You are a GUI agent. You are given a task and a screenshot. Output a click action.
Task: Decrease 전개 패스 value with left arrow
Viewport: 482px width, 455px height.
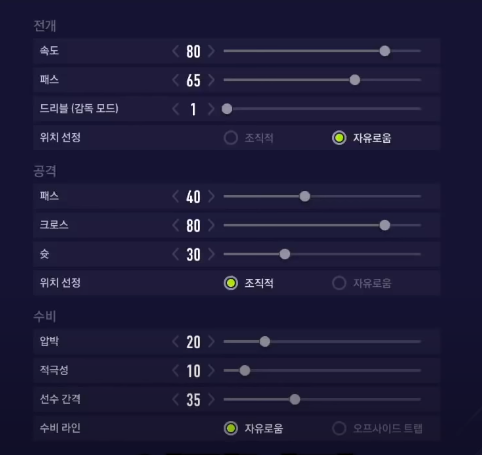(x=176, y=80)
